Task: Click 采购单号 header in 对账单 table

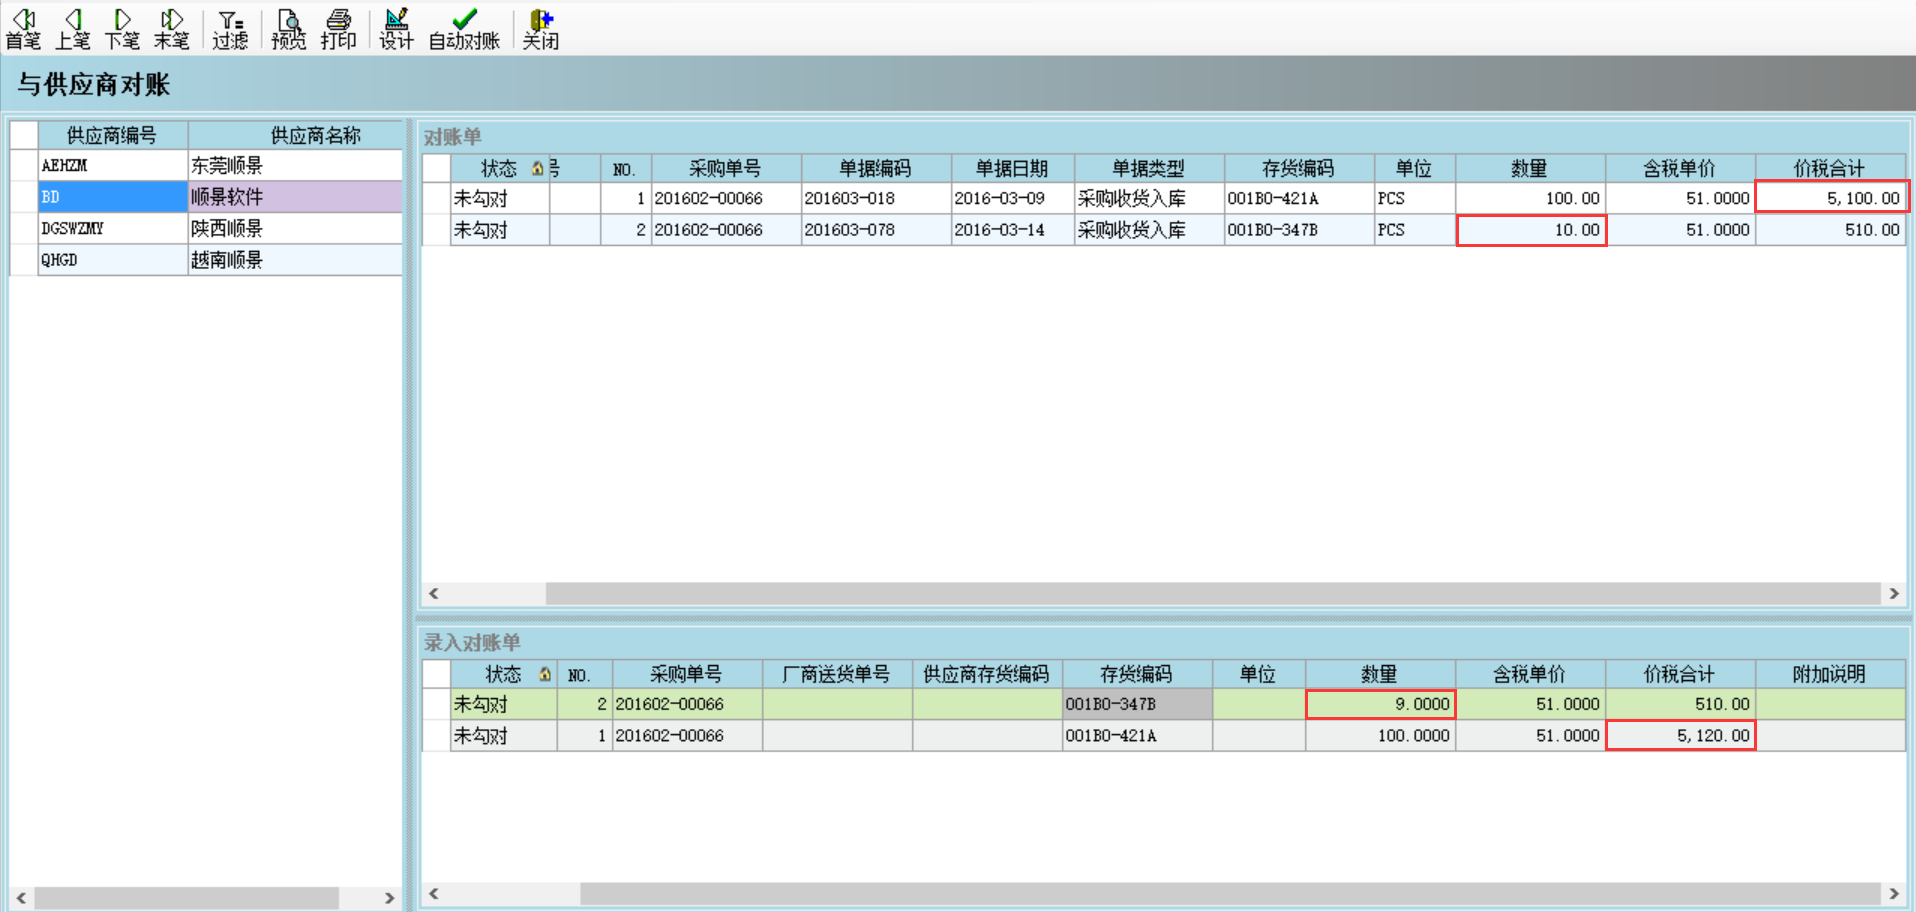Action: pyautogui.click(x=725, y=168)
